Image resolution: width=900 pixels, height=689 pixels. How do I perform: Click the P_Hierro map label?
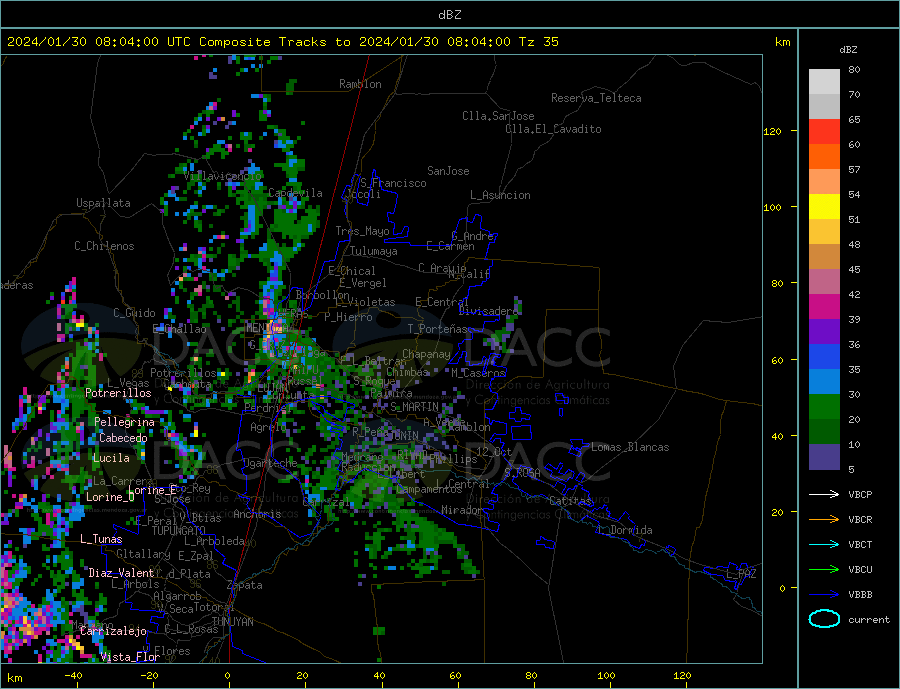348,317
